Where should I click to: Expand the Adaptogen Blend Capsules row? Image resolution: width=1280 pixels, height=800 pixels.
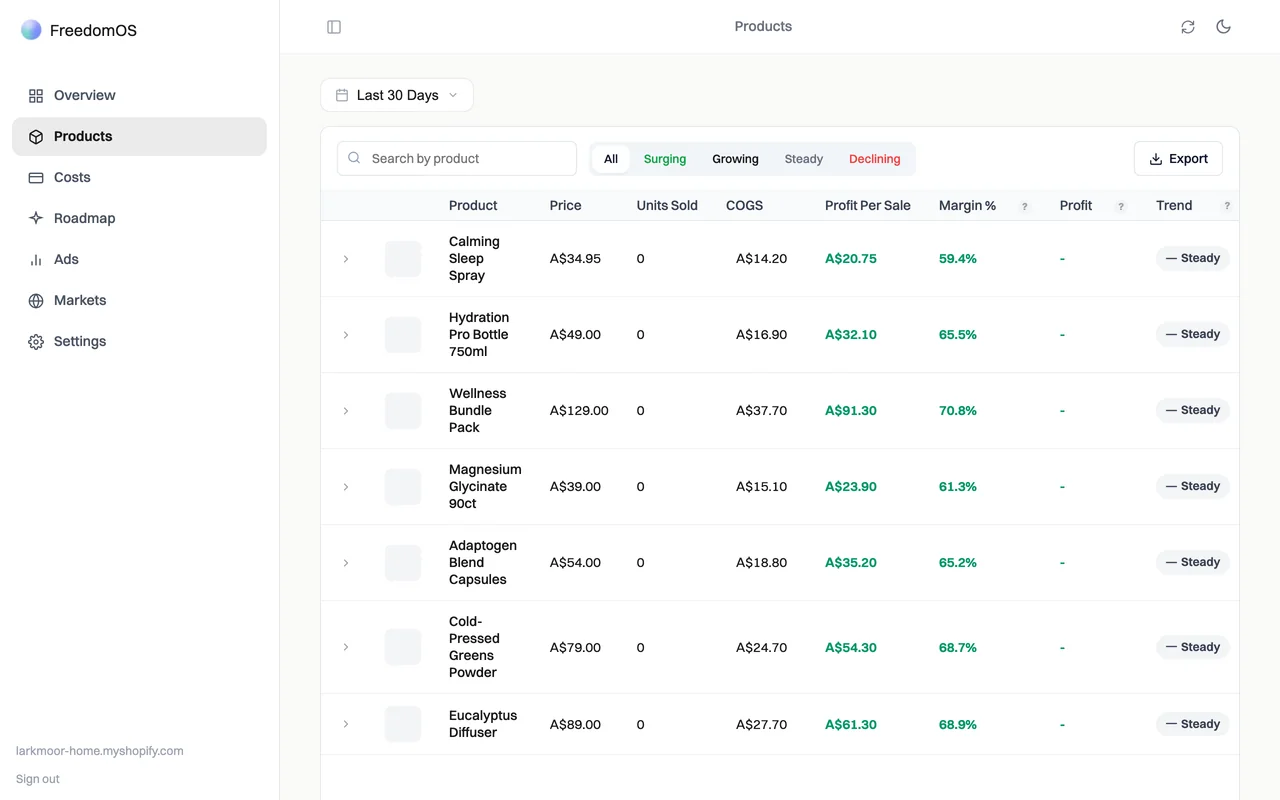(x=346, y=563)
